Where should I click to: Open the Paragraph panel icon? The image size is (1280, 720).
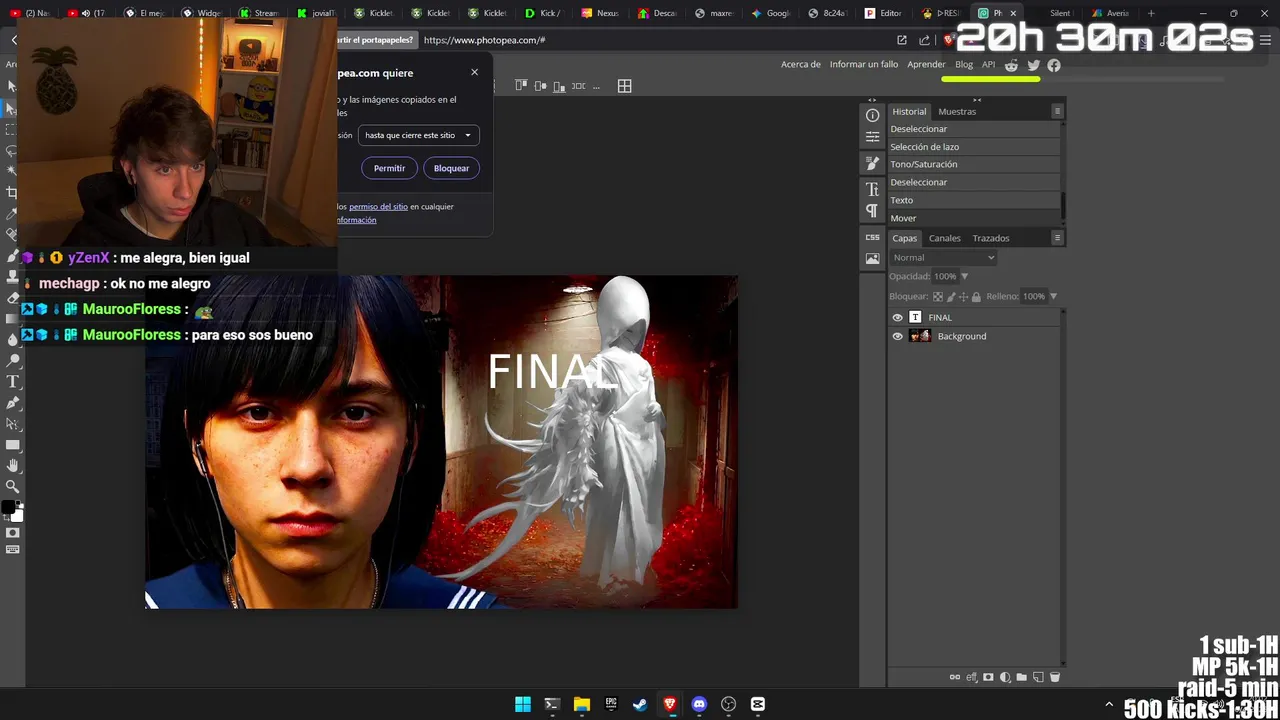pyautogui.click(x=872, y=210)
